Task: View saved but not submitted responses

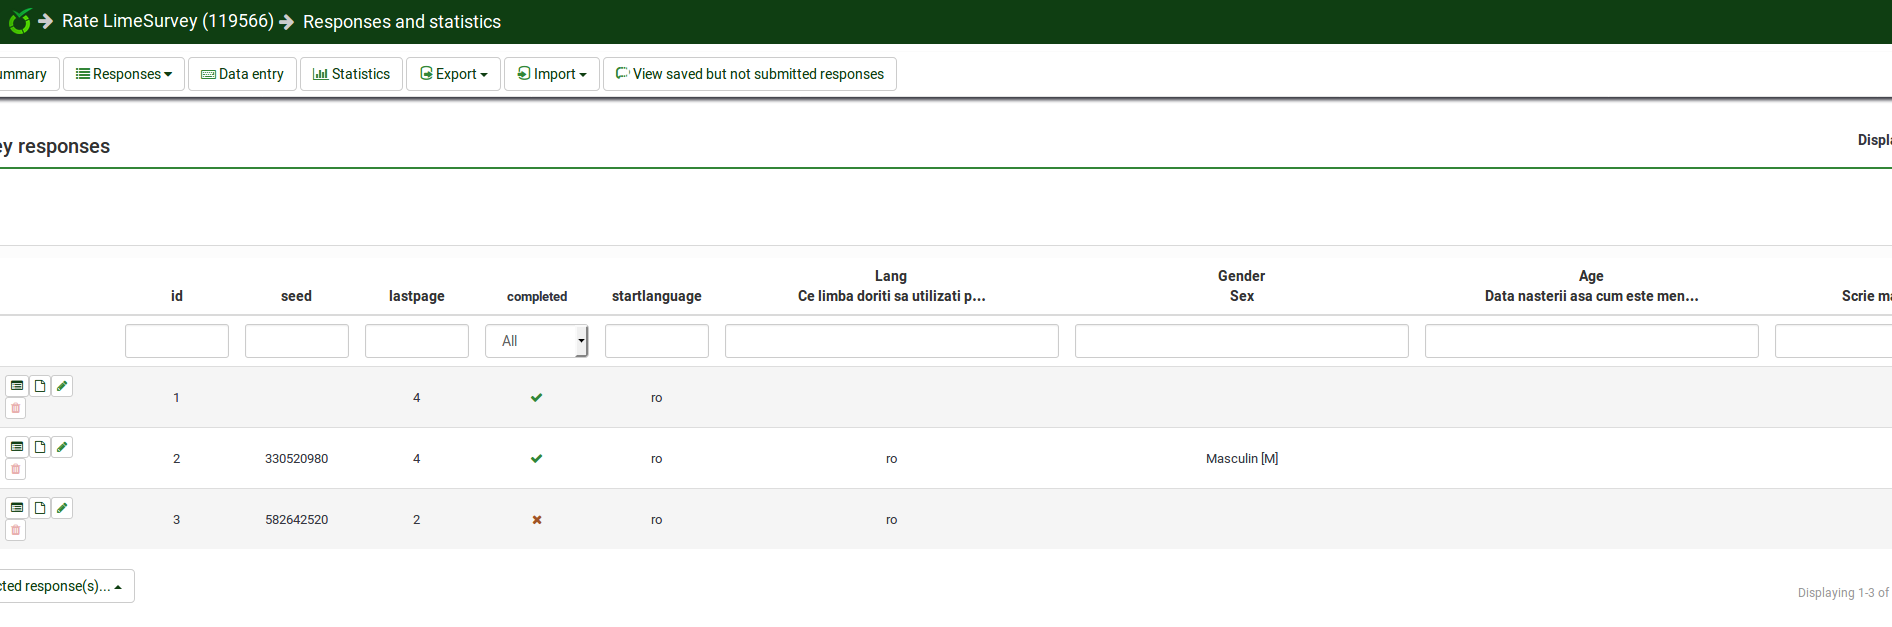Action: [x=749, y=74]
